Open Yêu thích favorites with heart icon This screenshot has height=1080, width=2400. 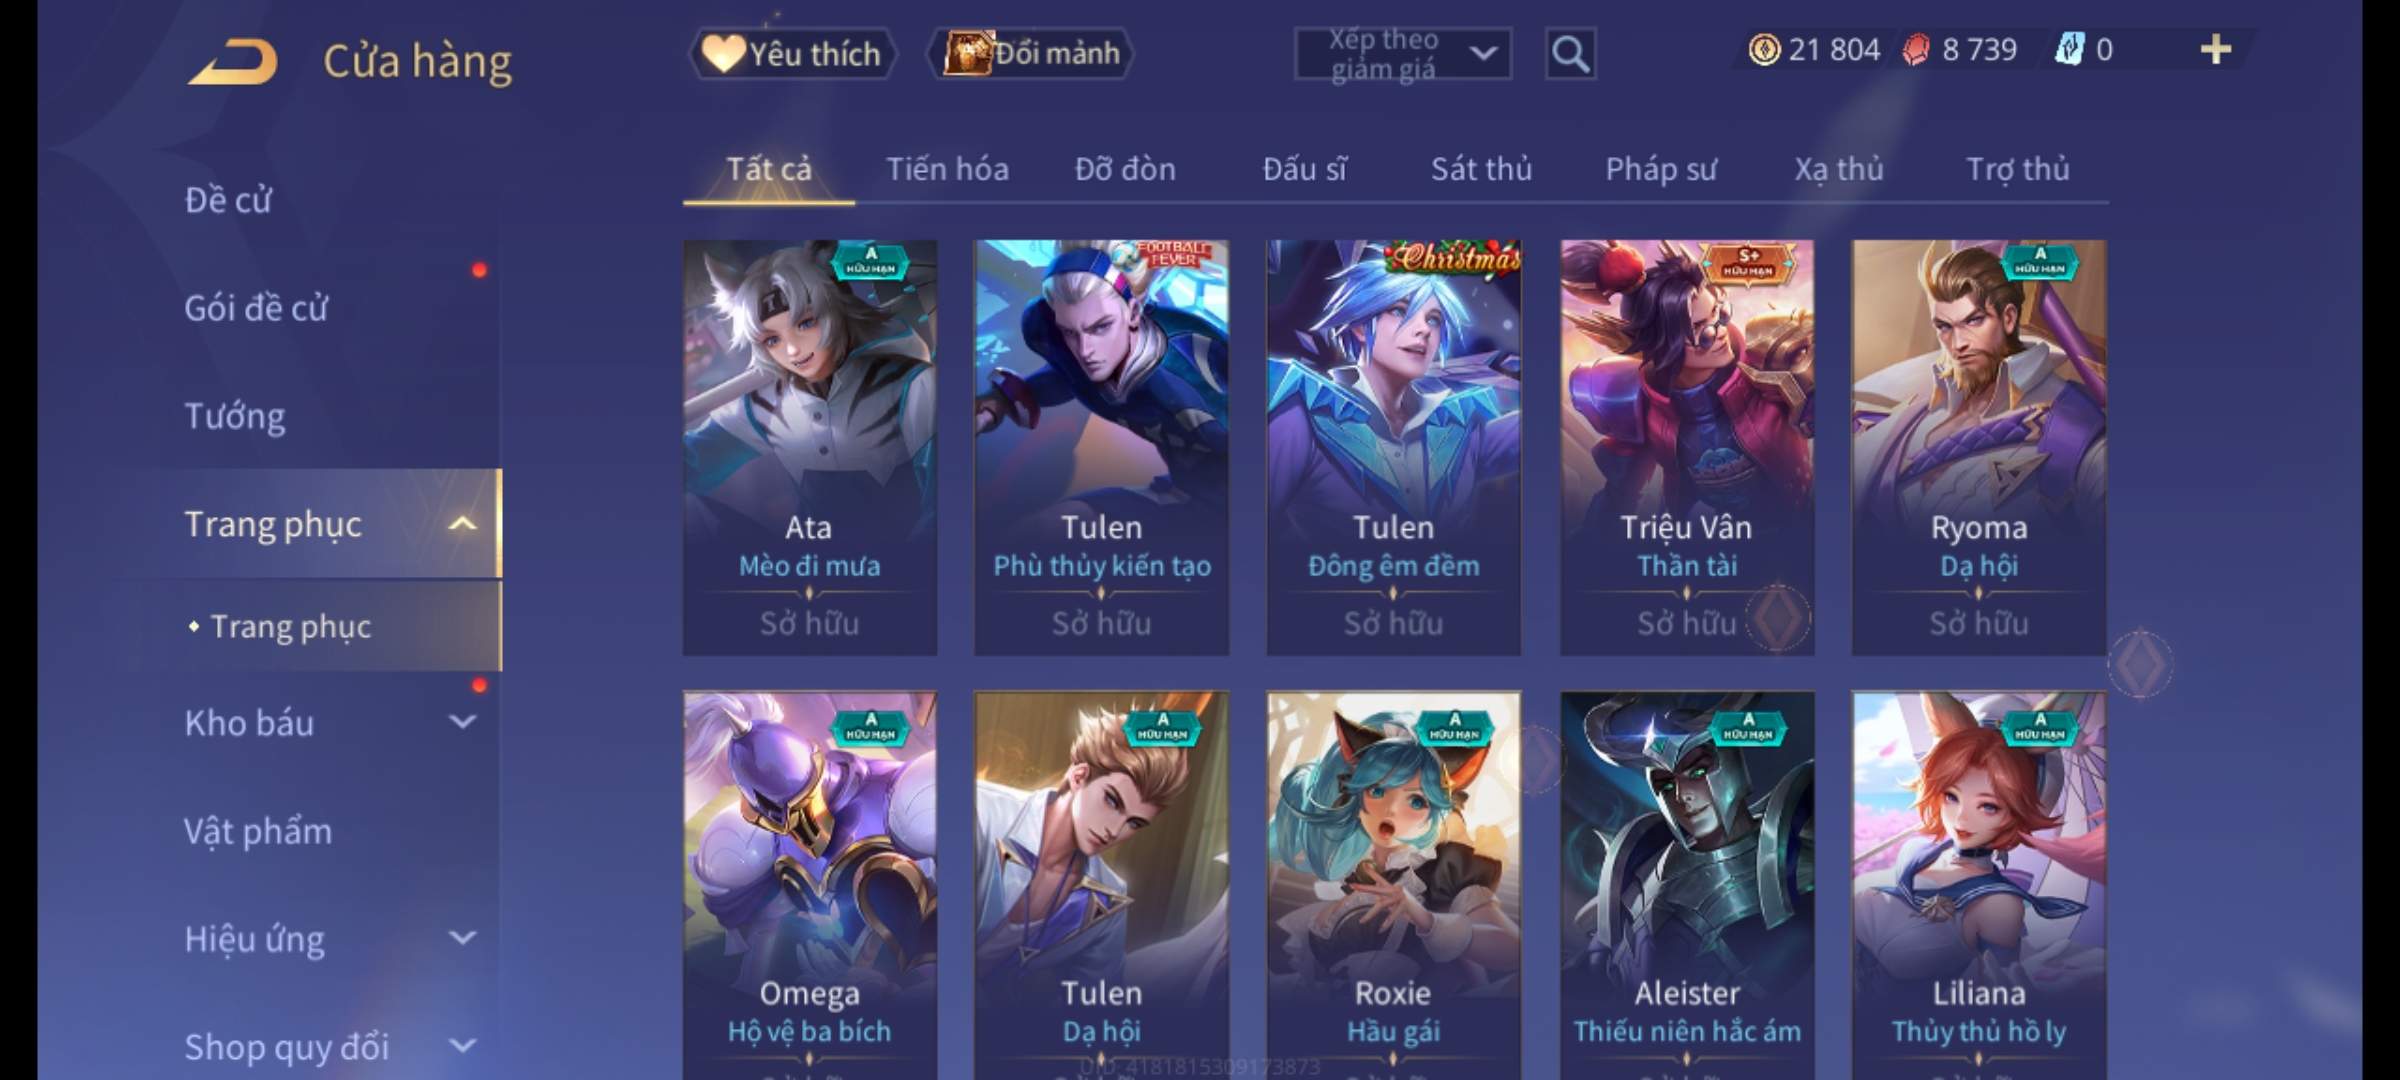[x=792, y=53]
